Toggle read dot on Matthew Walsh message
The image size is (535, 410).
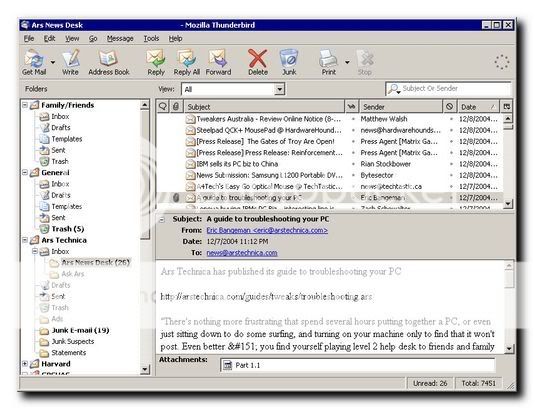click(x=353, y=119)
